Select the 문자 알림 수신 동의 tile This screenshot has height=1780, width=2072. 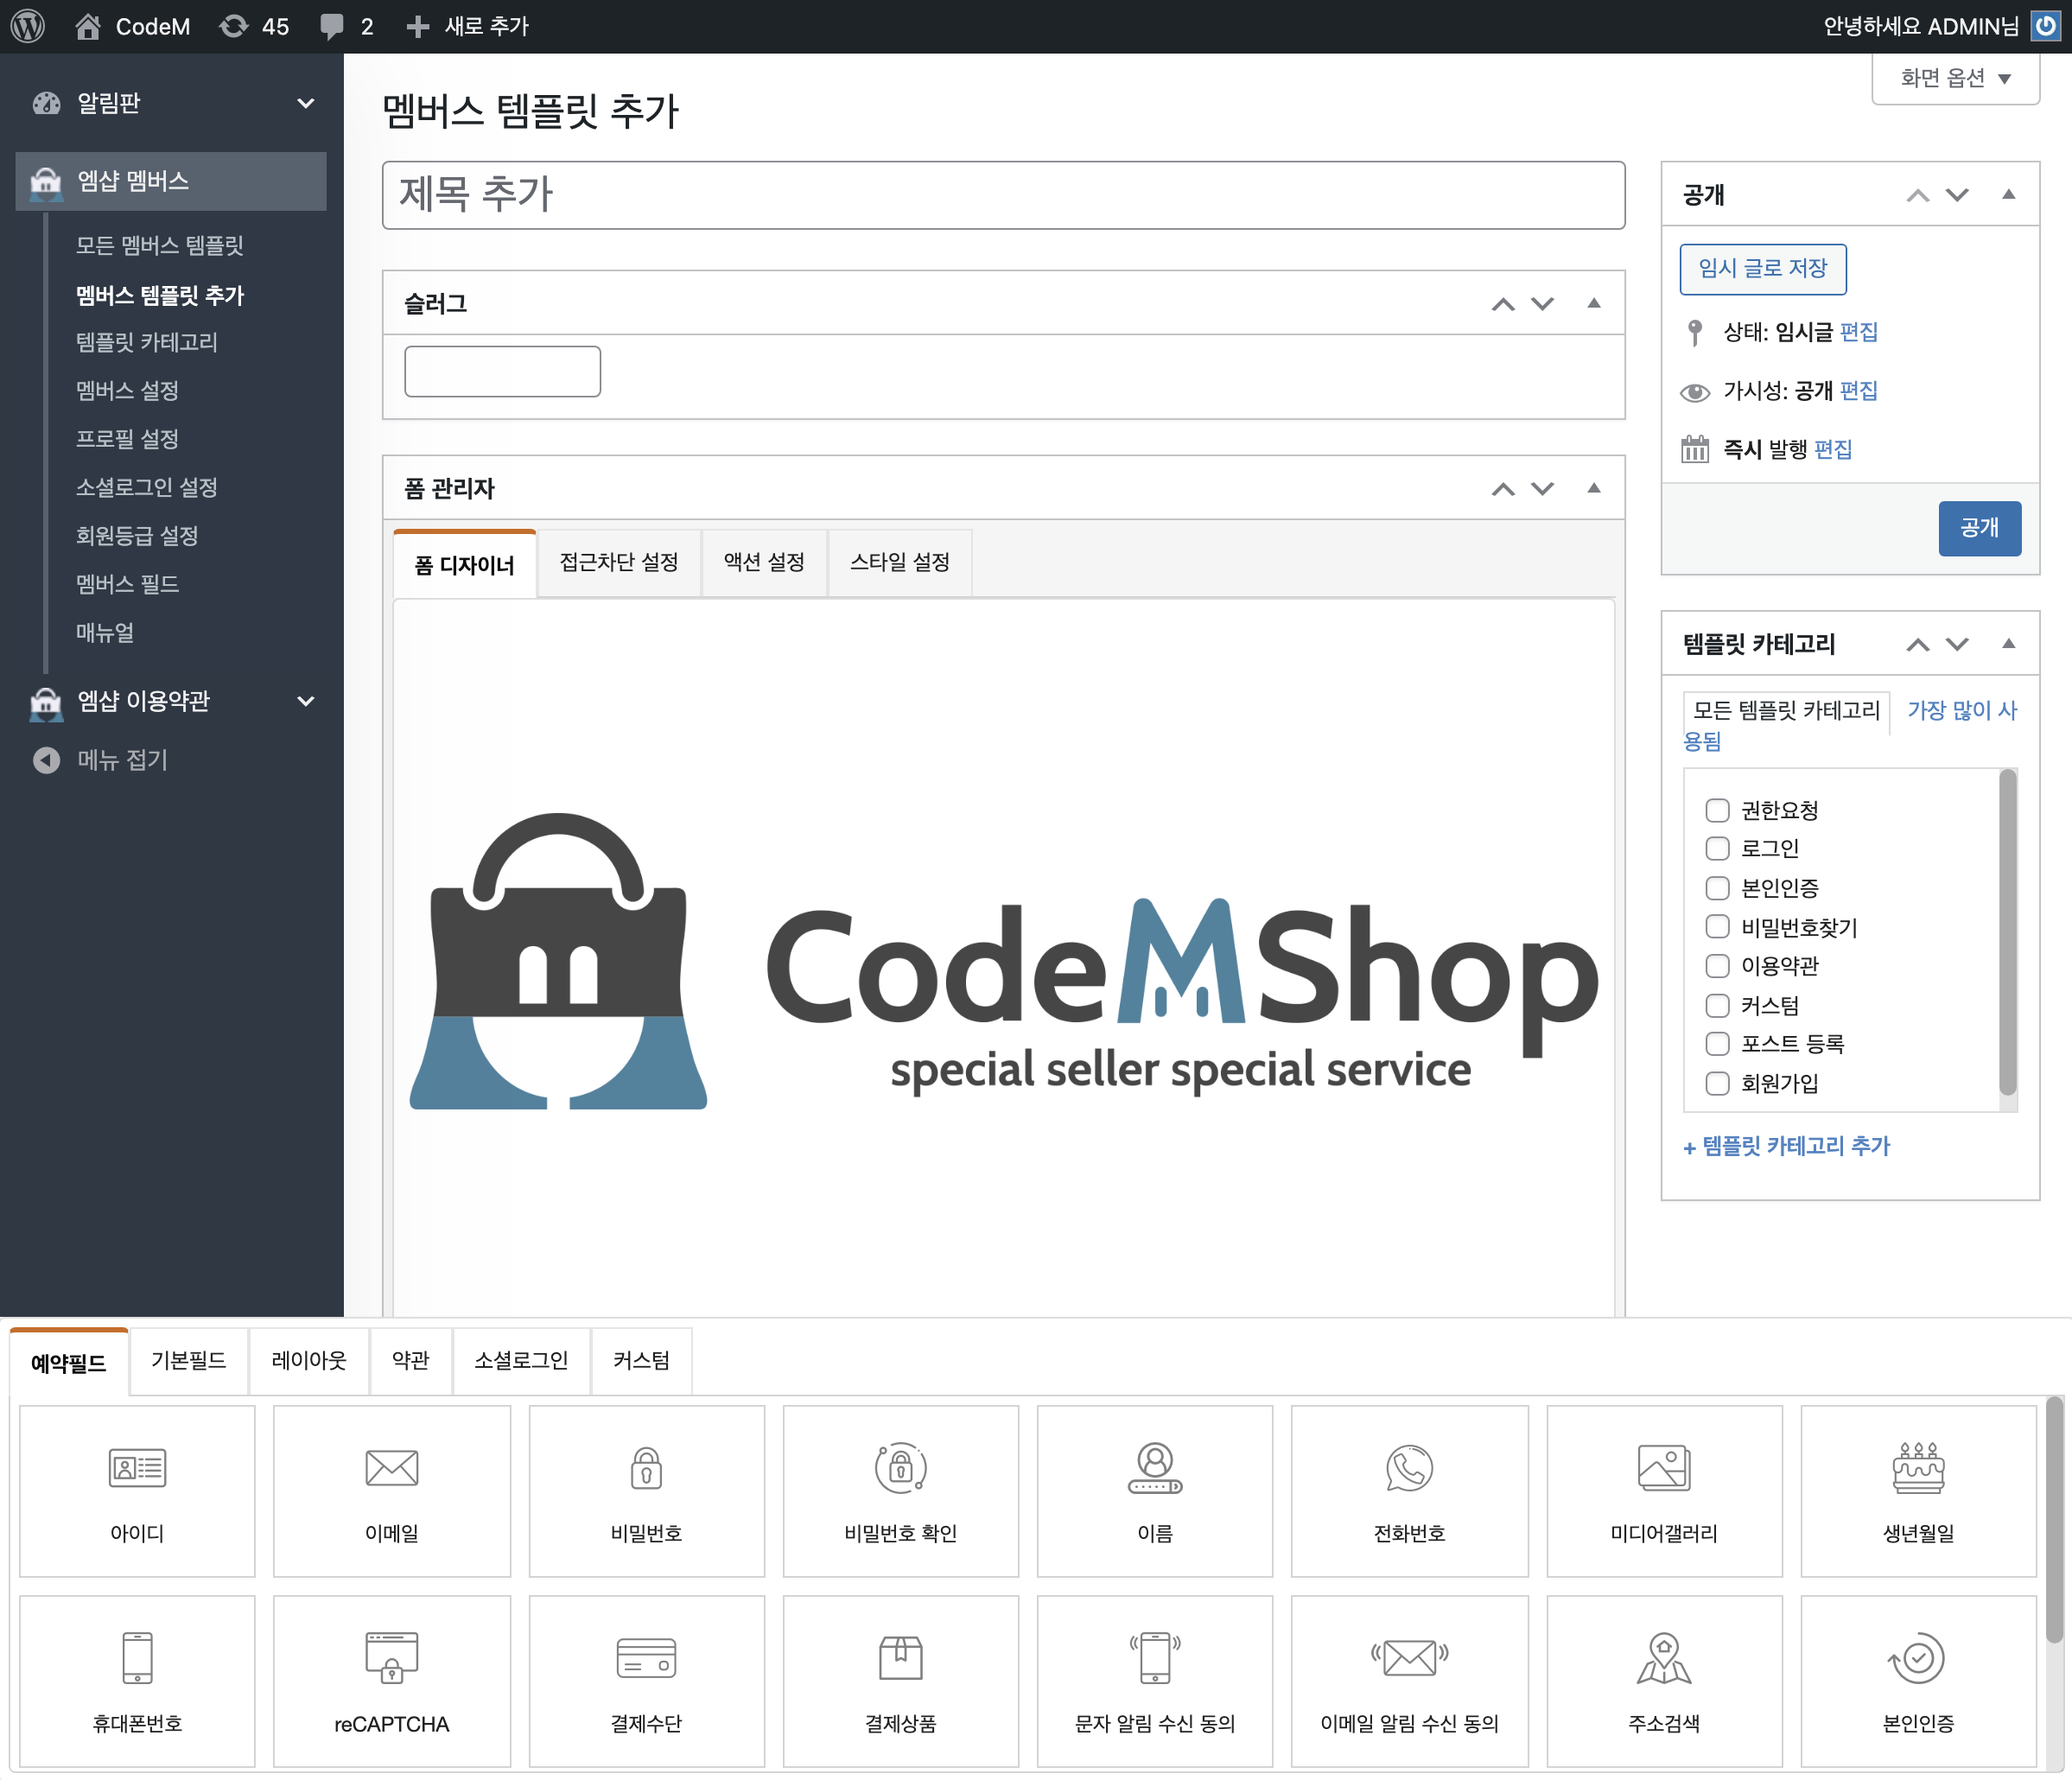[x=1155, y=1681]
